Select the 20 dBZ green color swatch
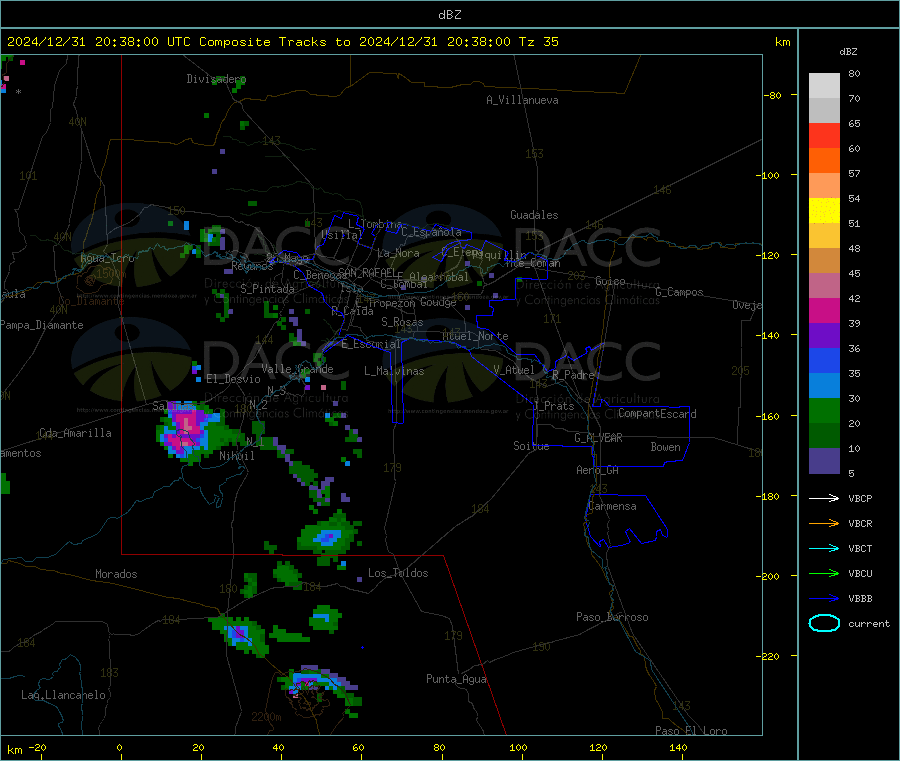This screenshot has width=900, height=761. click(x=824, y=436)
